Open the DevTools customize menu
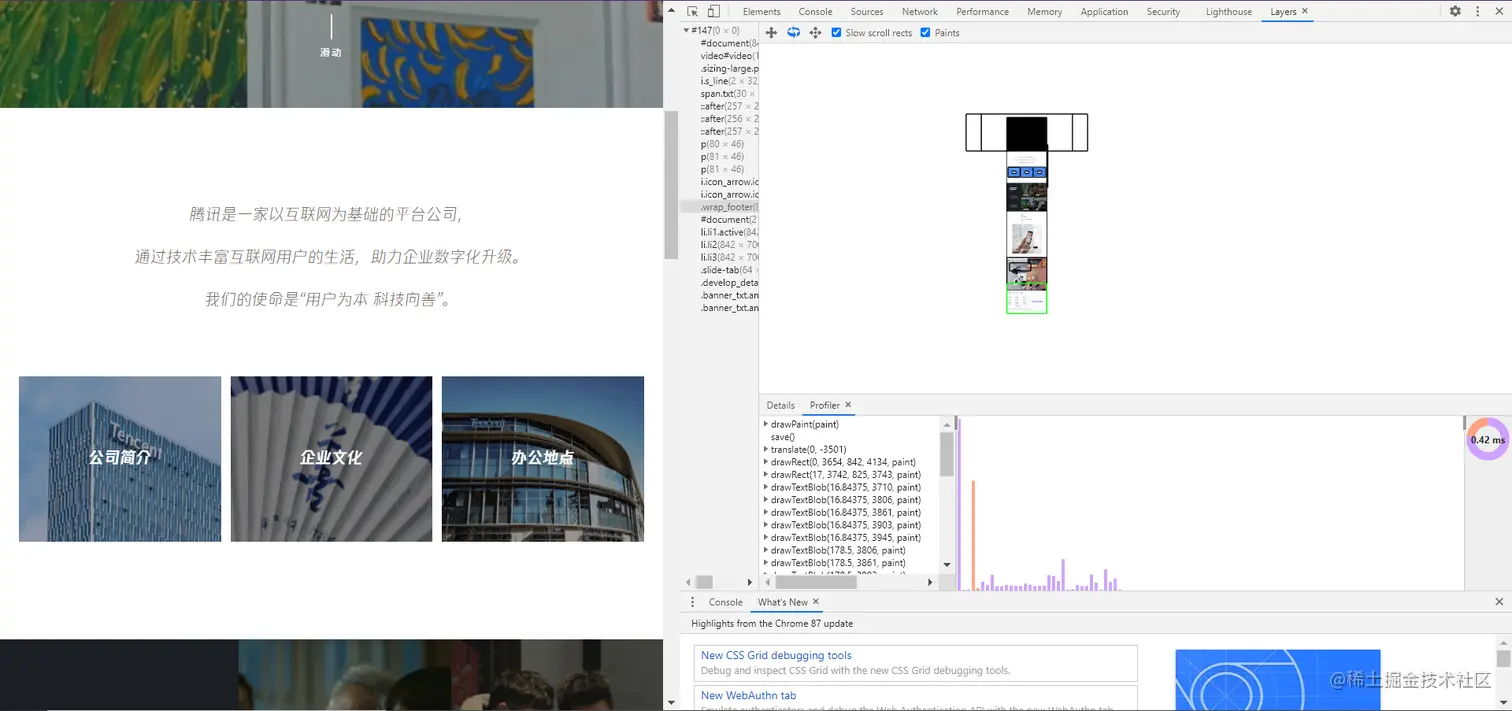 coord(1477,11)
